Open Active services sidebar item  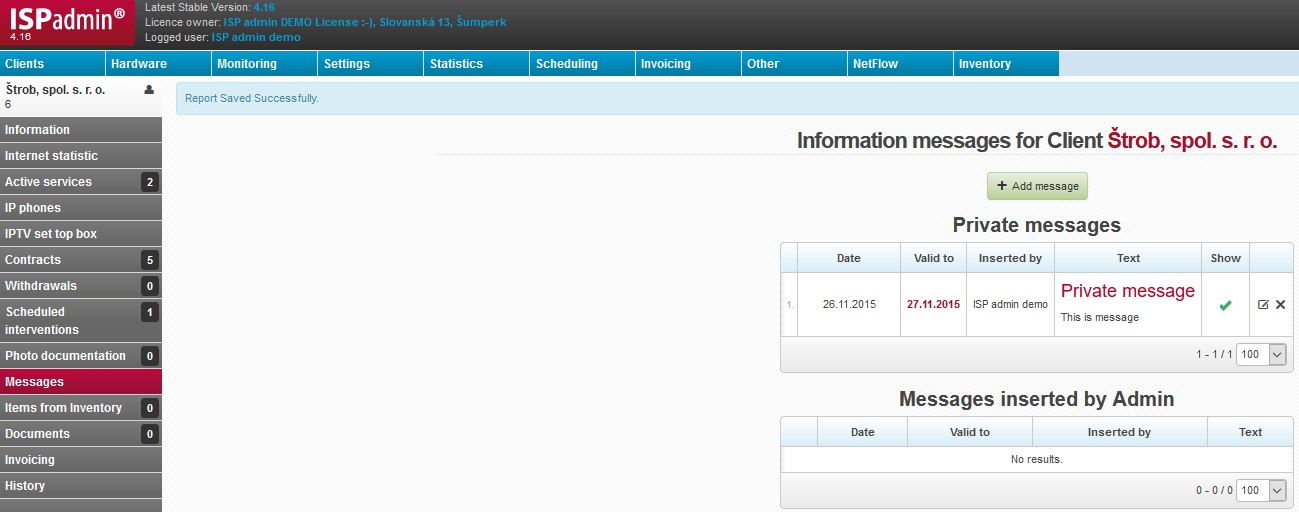(81, 182)
